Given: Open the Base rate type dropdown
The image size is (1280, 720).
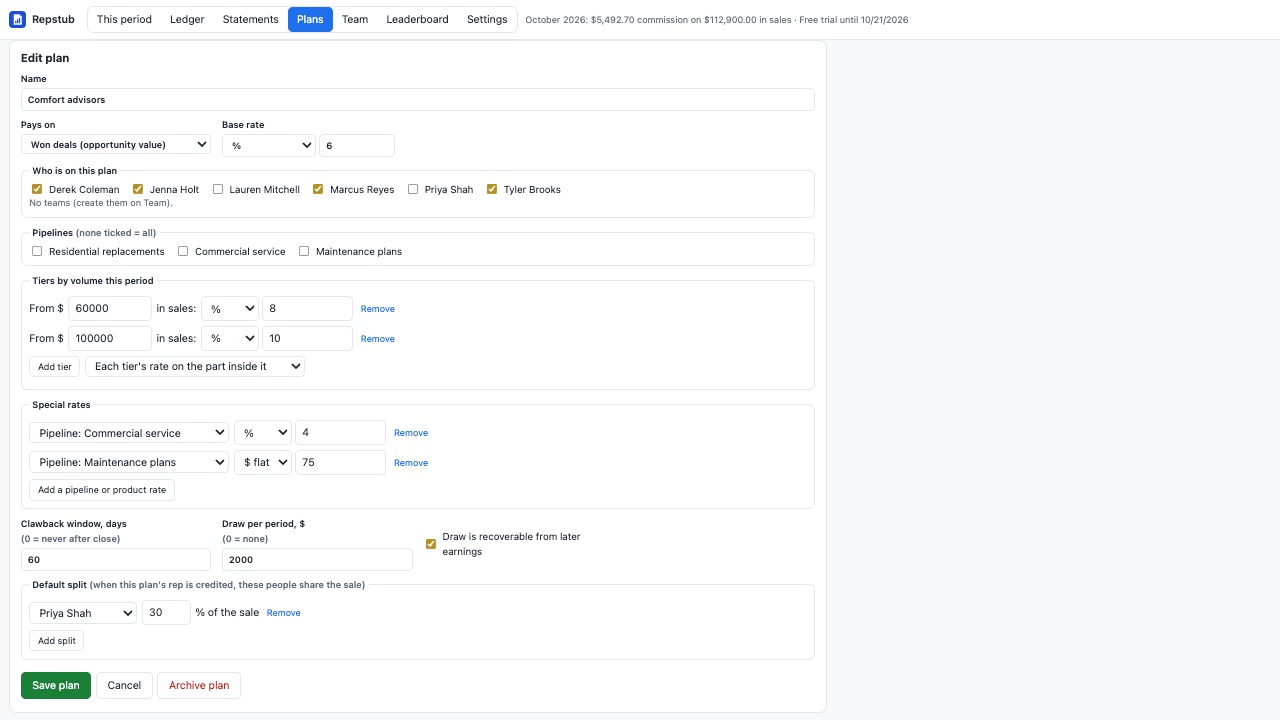Looking at the screenshot, I should pyautogui.click(x=269, y=145).
